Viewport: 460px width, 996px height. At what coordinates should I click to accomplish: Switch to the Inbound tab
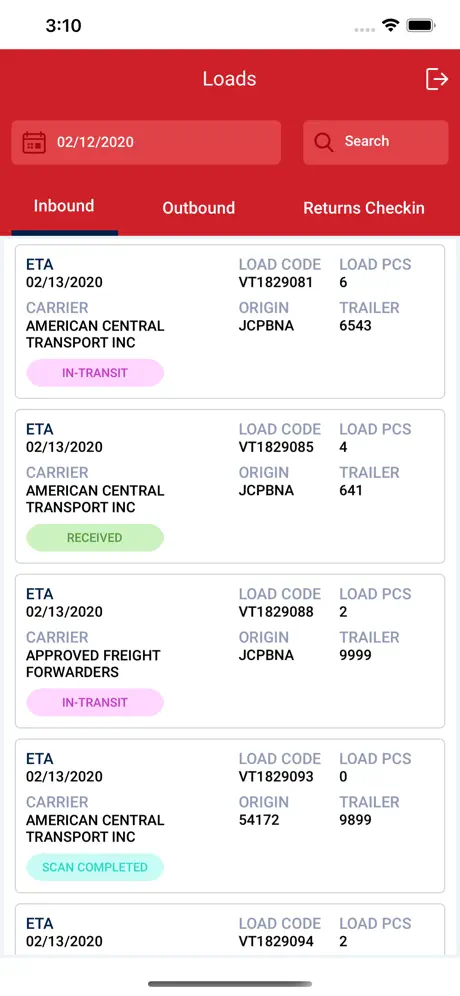[x=64, y=206]
